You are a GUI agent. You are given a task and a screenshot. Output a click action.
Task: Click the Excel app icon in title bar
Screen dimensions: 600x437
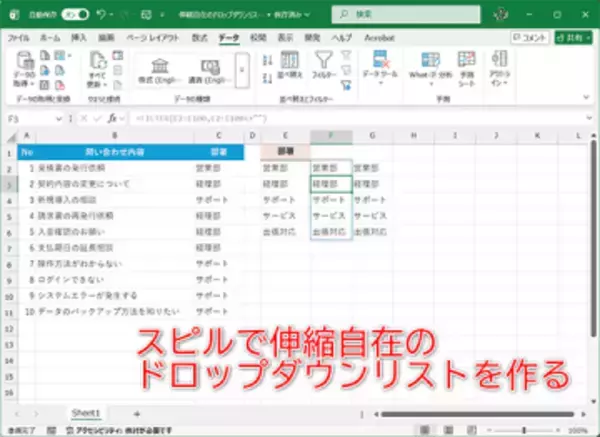click(15, 15)
